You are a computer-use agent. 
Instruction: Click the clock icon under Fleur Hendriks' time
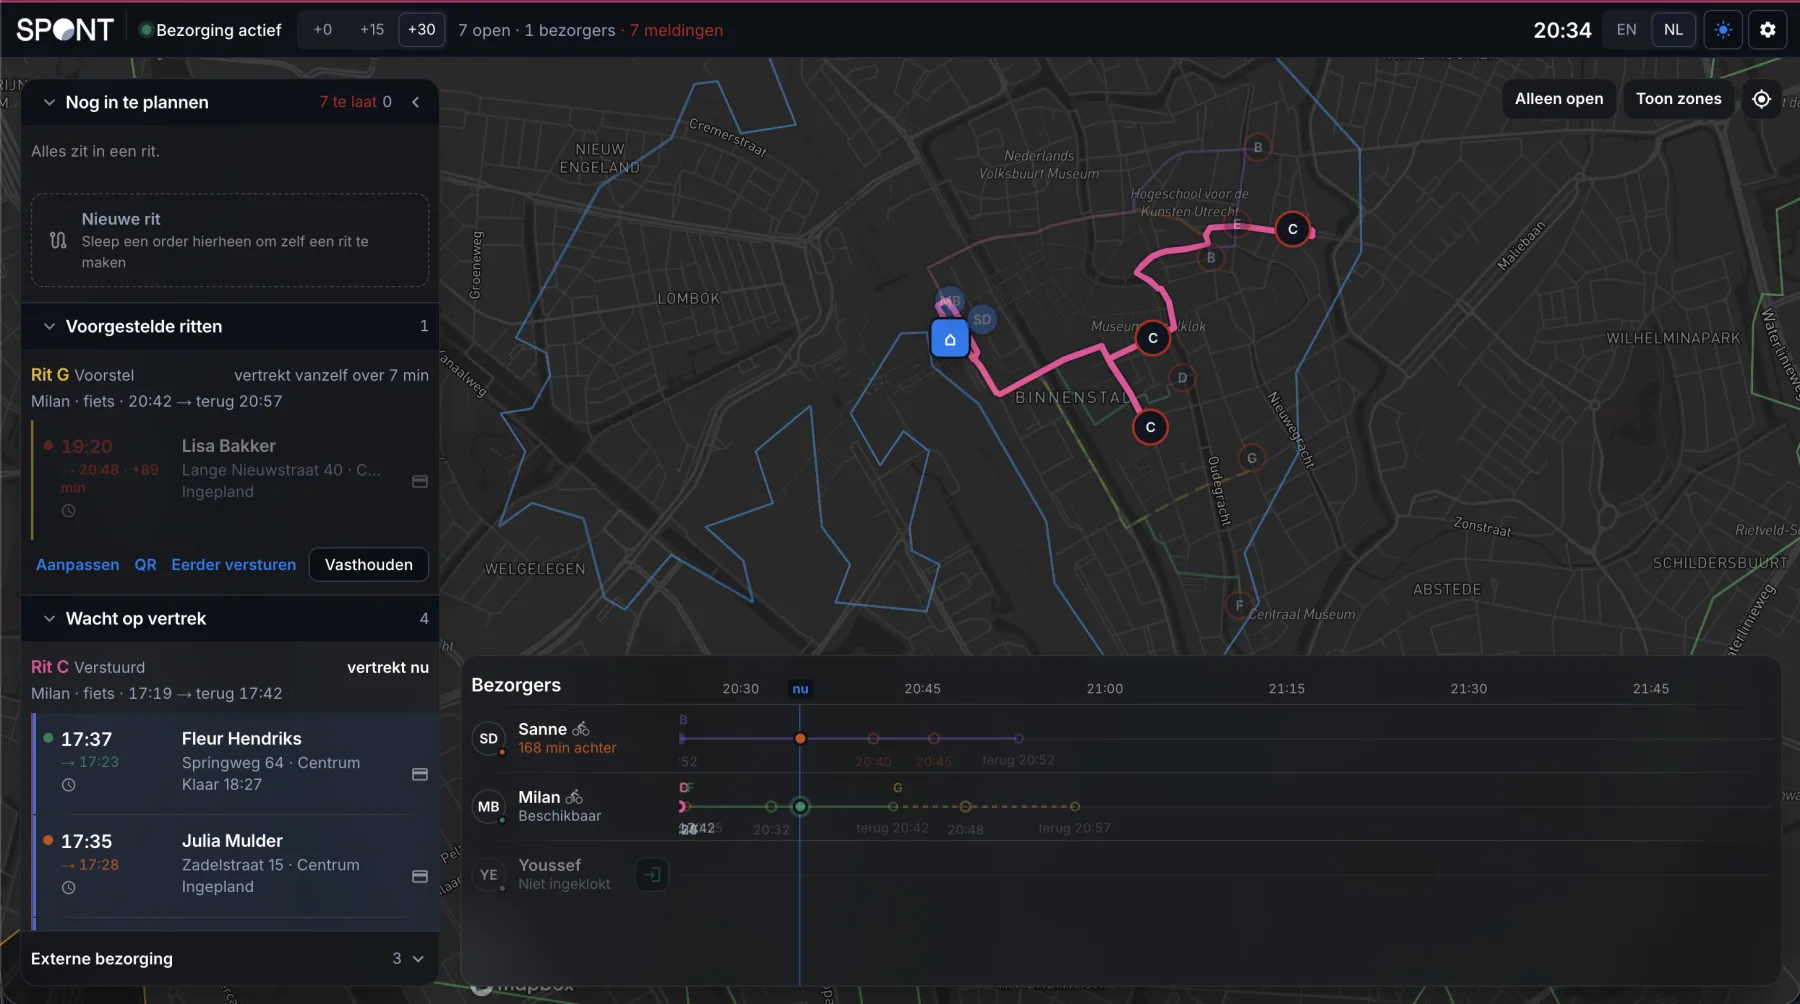69,785
